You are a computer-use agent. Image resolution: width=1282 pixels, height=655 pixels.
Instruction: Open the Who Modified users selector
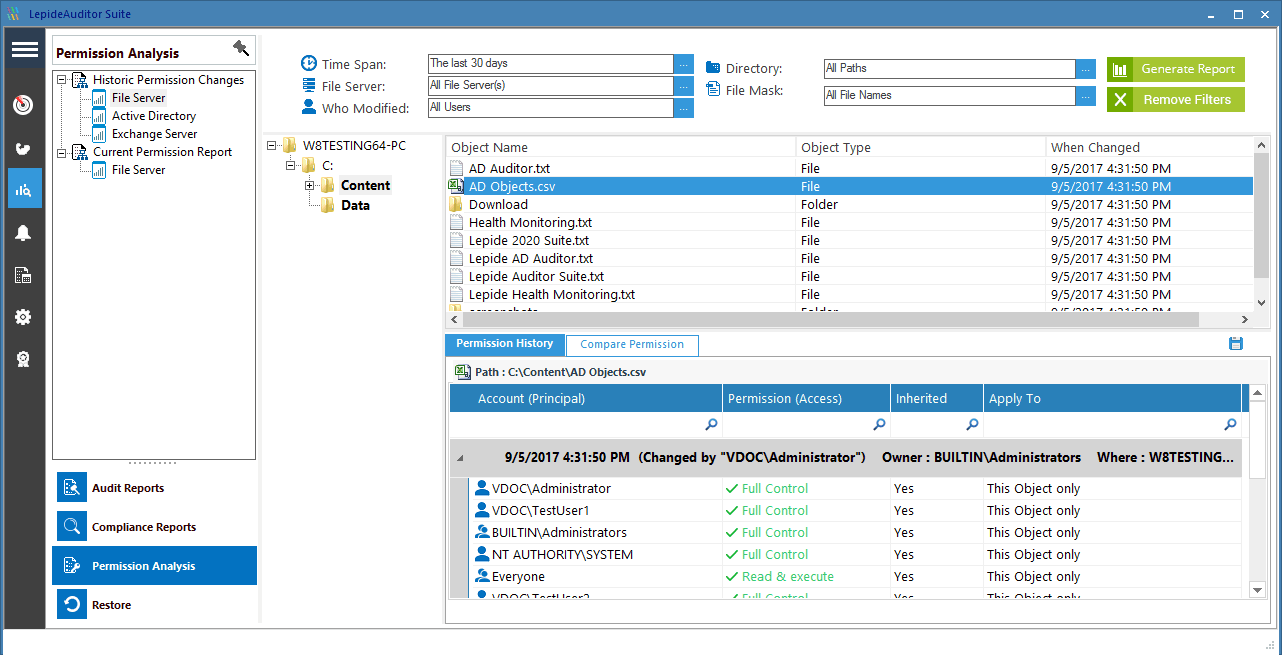(684, 108)
